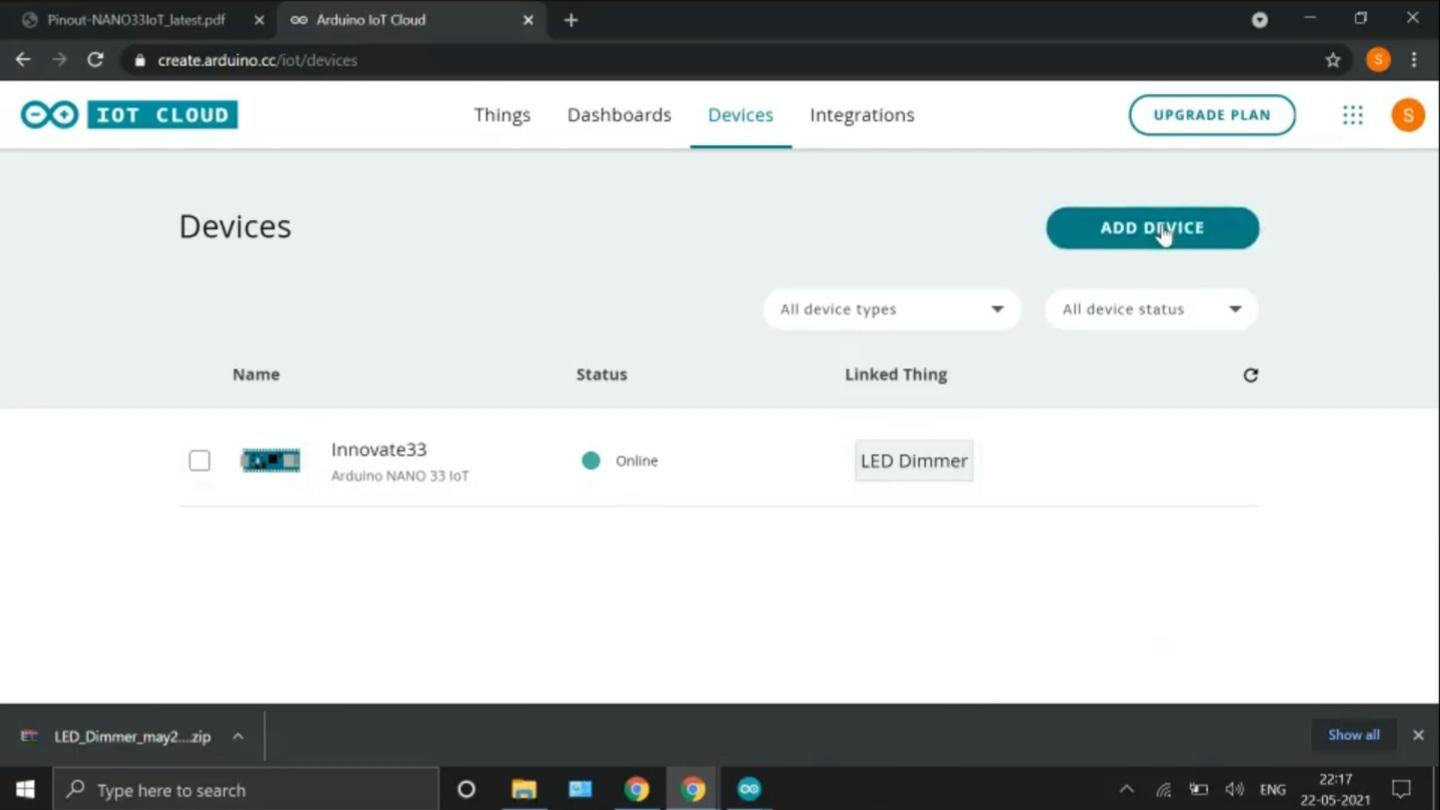Click the ADD DEVICE button
1440x810 pixels.
1152,228
